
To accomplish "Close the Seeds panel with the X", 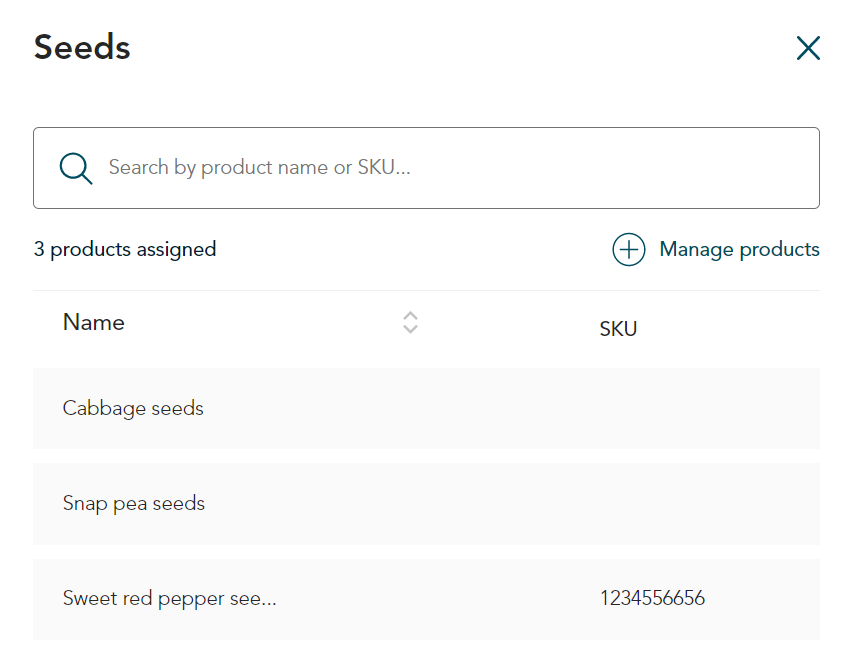I will pos(808,48).
